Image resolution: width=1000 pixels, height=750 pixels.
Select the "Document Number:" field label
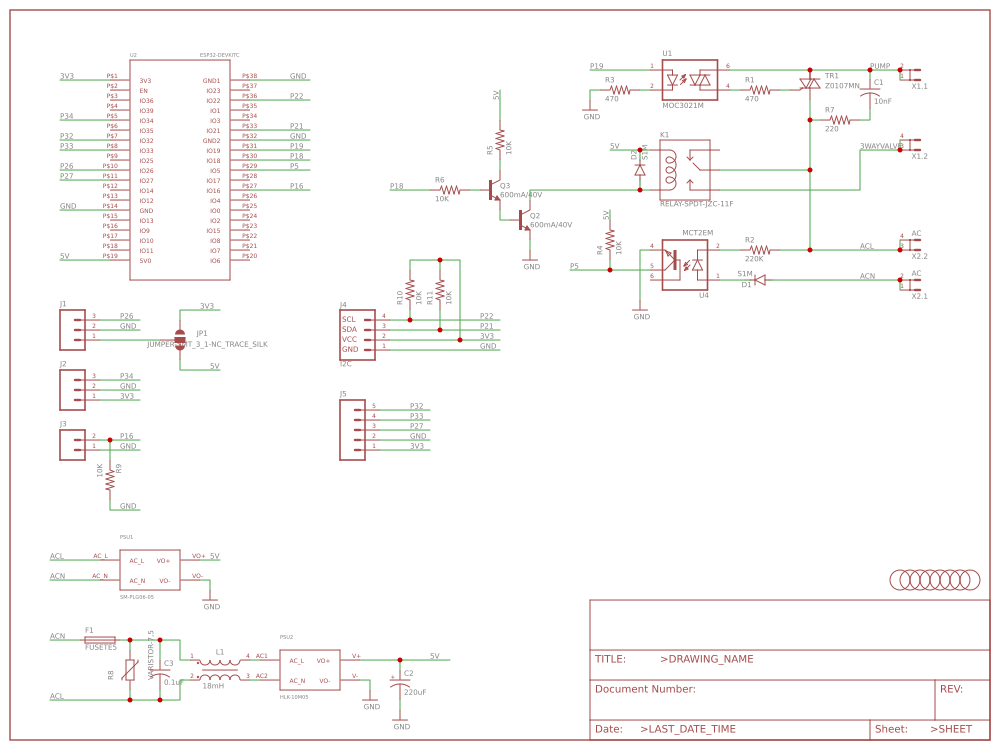tap(645, 689)
